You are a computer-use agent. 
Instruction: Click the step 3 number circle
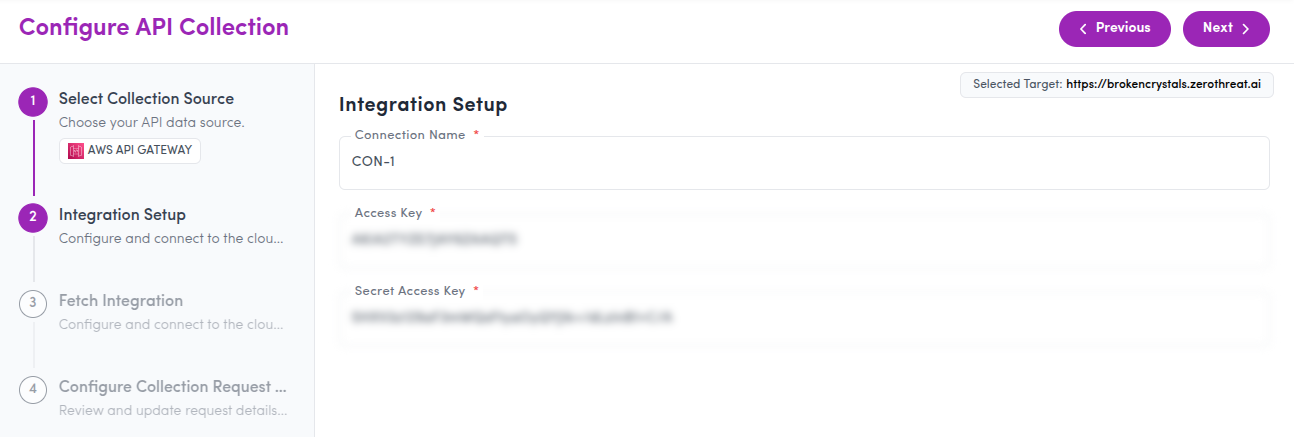33,303
